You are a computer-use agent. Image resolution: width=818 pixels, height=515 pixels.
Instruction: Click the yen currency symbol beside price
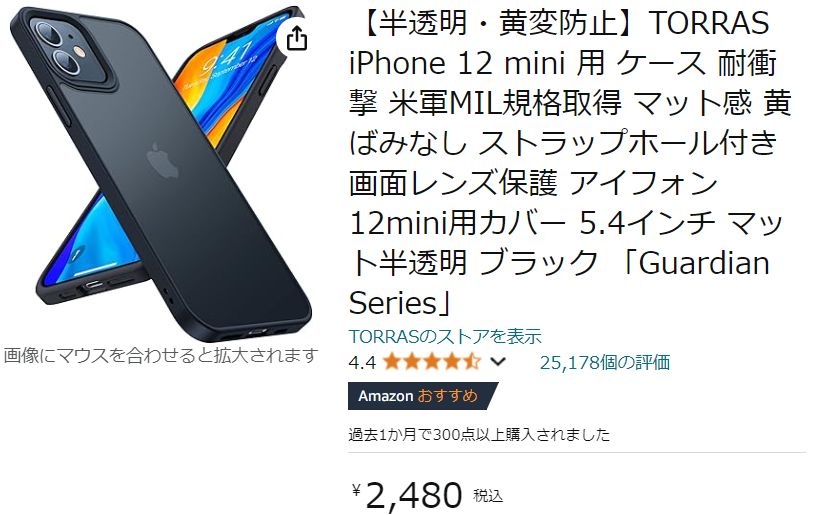(356, 489)
